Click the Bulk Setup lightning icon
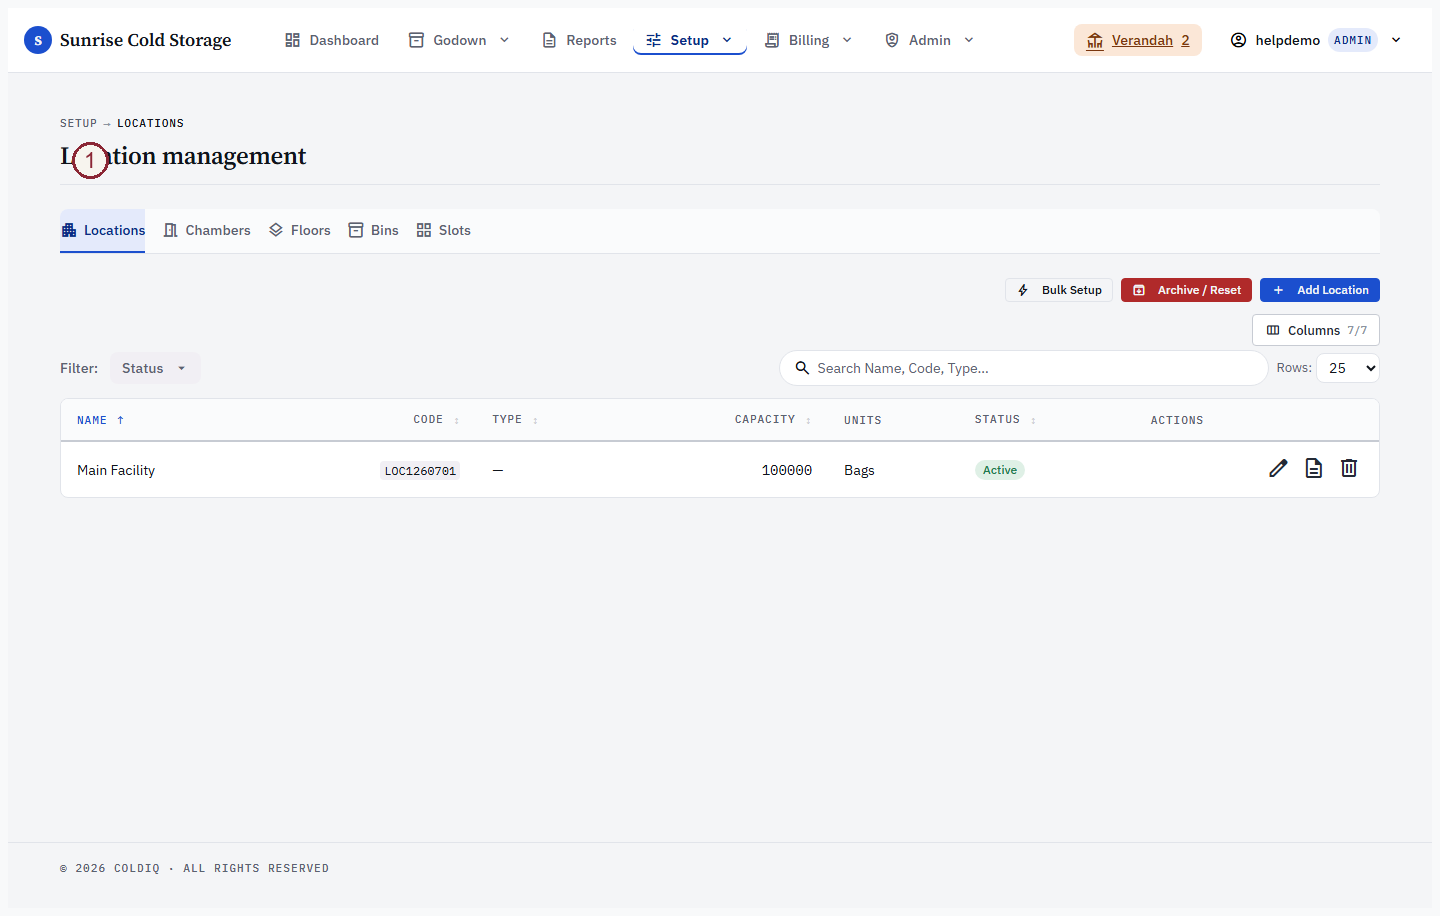The width and height of the screenshot is (1440, 916). pyautogui.click(x=1023, y=290)
